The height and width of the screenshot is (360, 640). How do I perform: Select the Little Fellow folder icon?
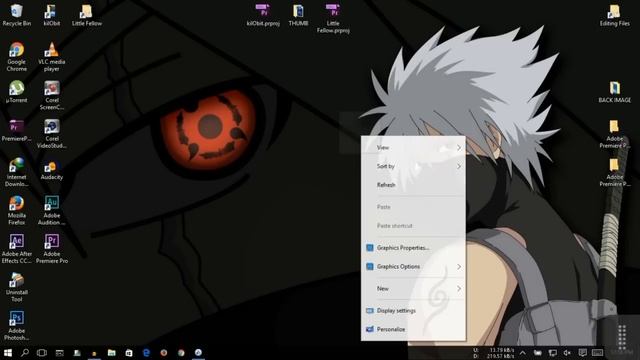tap(87, 16)
